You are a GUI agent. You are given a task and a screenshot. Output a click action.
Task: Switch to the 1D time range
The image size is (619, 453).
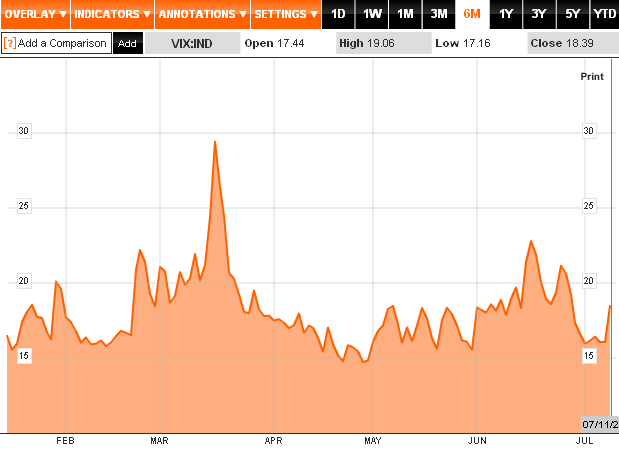point(338,14)
